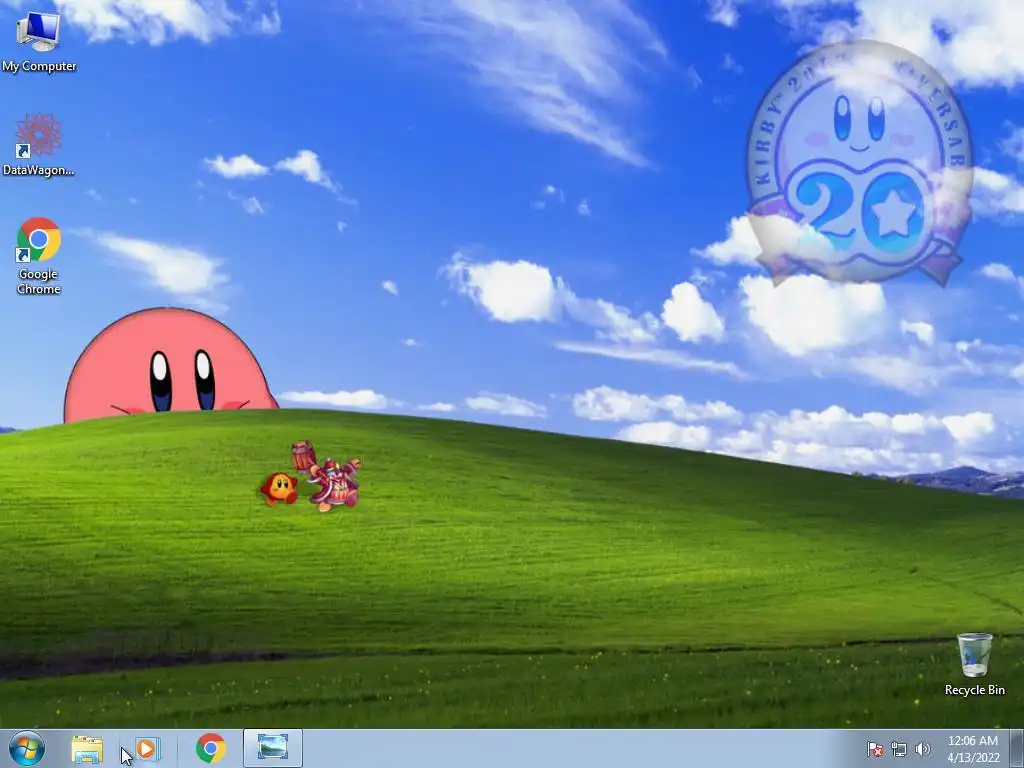Click the Show desktop button at taskbar end
The height and width of the screenshot is (768, 1024).
pyautogui.click(x=1017, y=748)
